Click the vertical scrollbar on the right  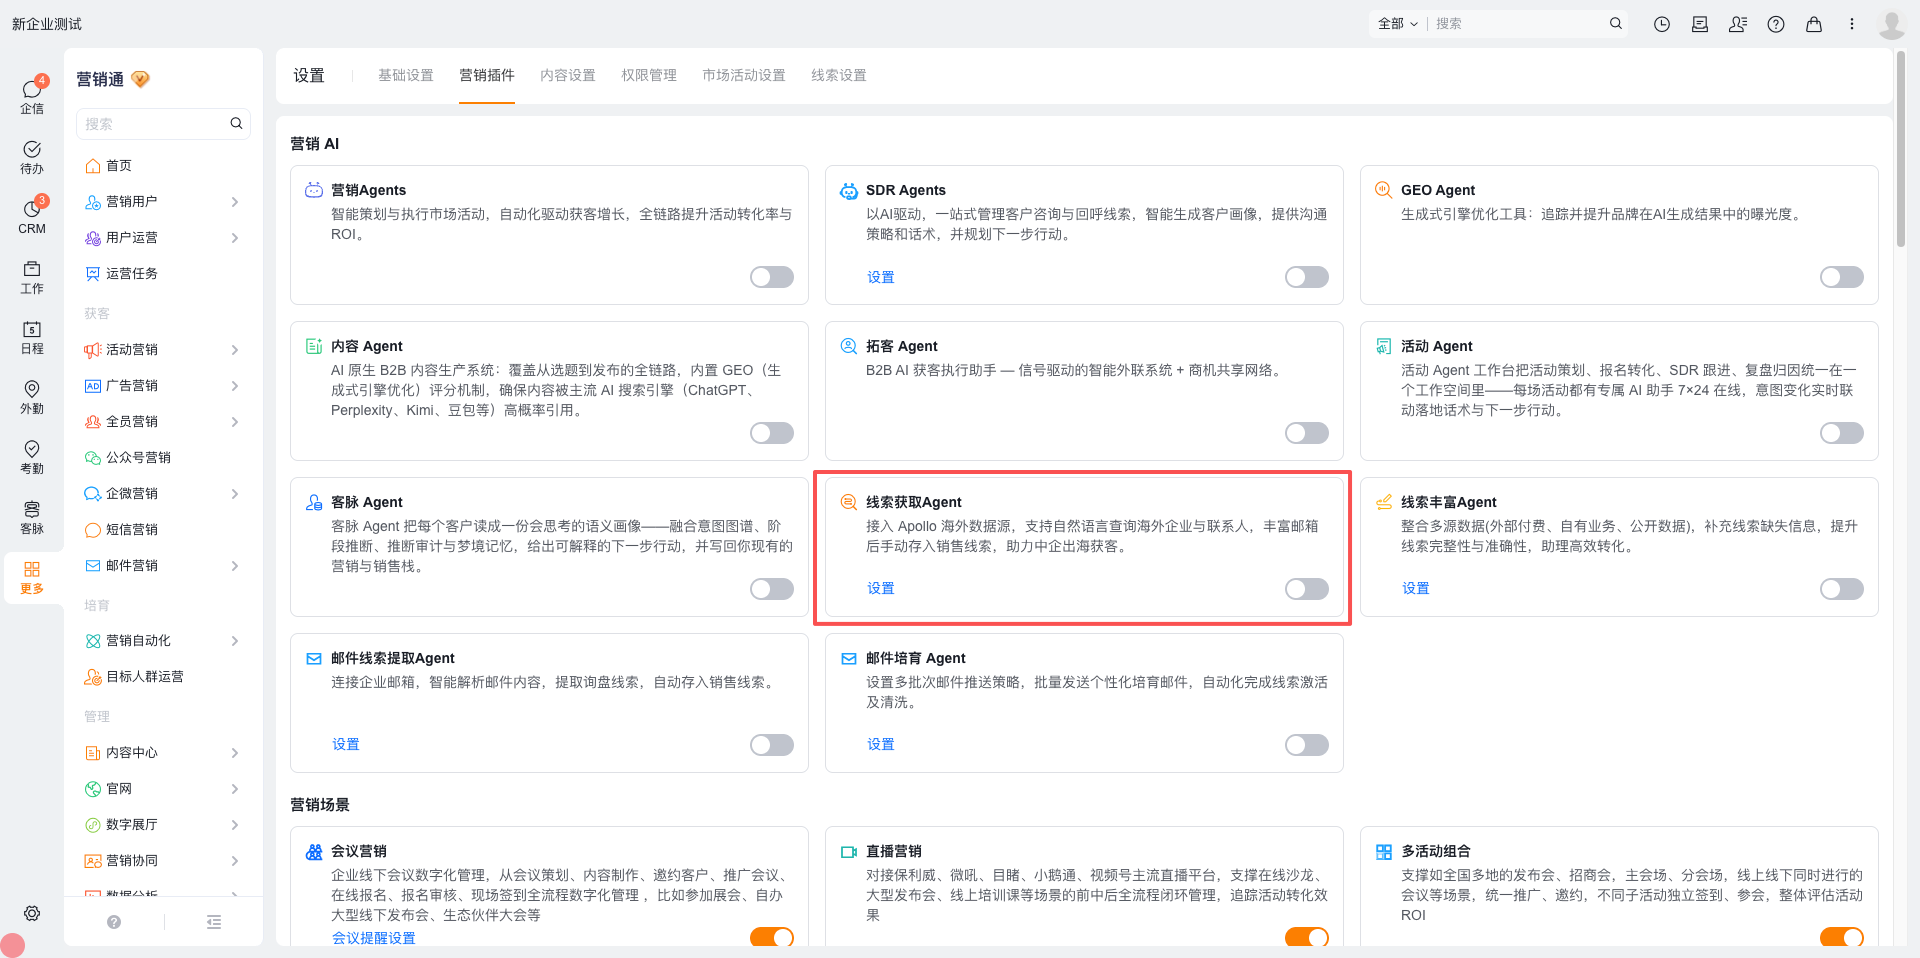(x=1900, y=150)
